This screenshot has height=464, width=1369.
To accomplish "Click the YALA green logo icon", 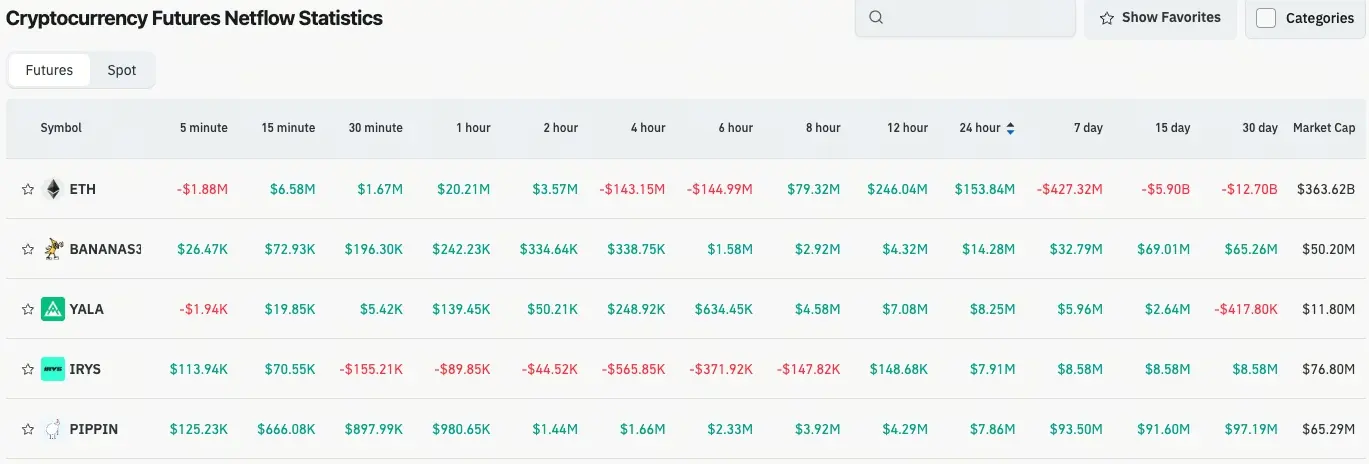I will [53, 309].
